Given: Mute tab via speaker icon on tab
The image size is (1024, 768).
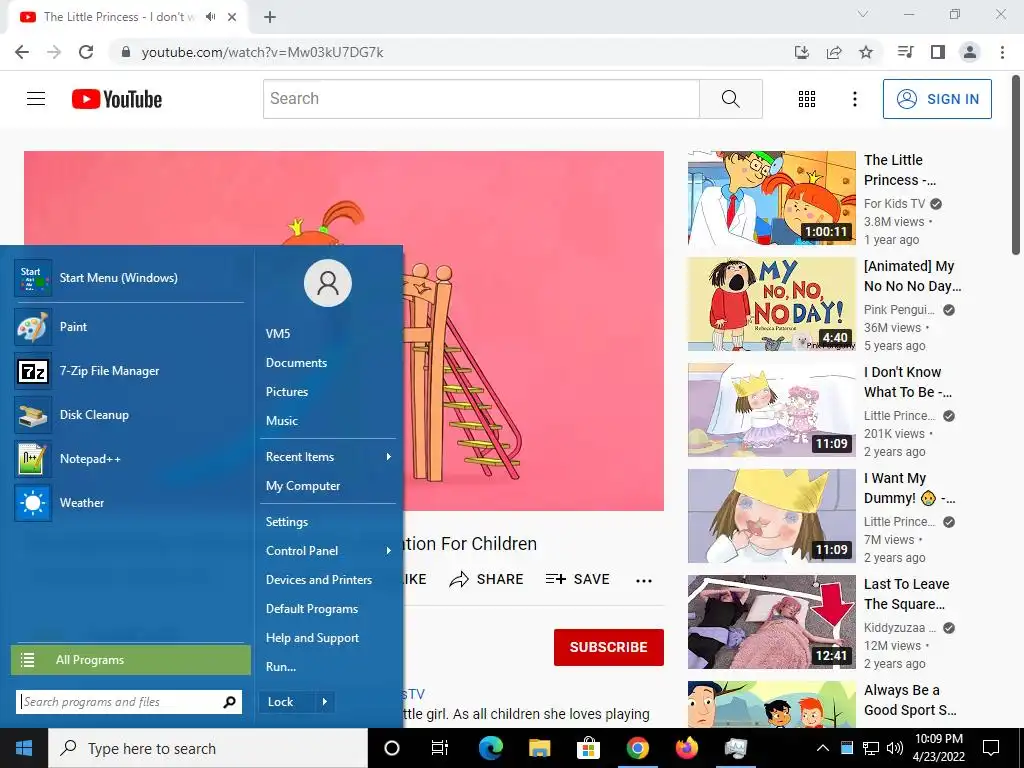Looking at the screenshot, I should pos(210,17).
